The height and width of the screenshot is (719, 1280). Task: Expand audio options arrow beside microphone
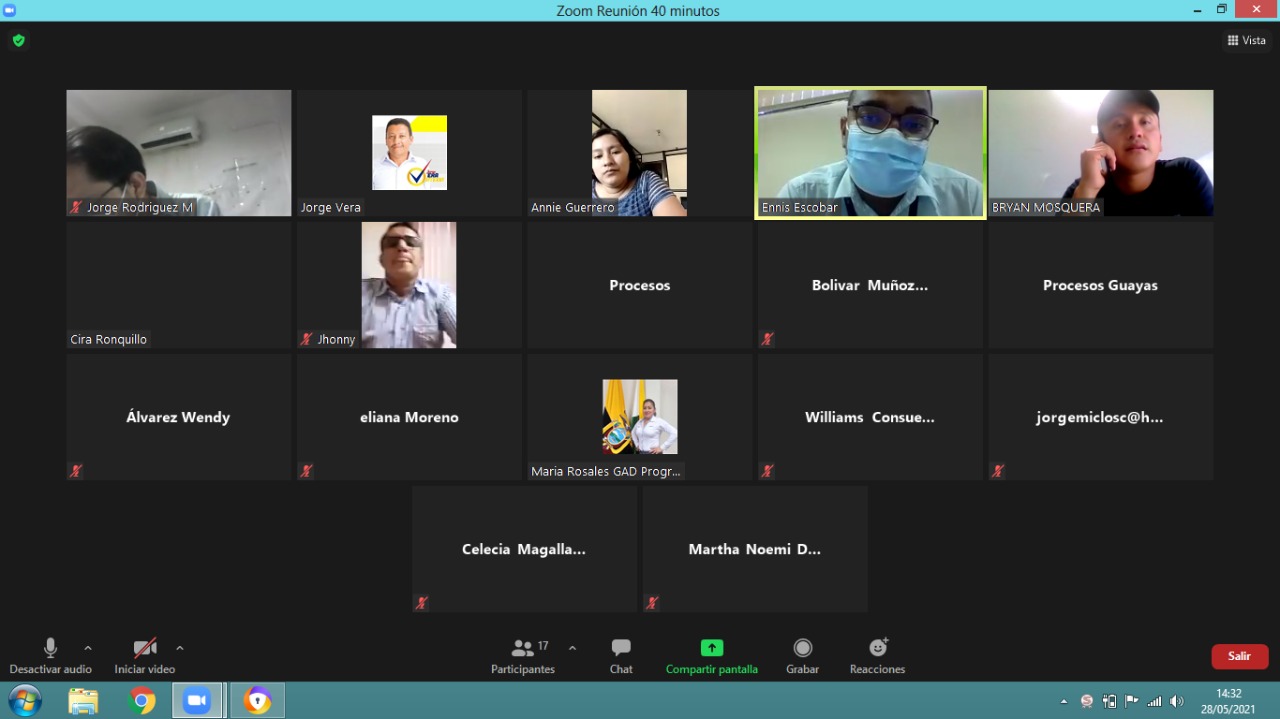pyautogui.click(x=88, y=648)
